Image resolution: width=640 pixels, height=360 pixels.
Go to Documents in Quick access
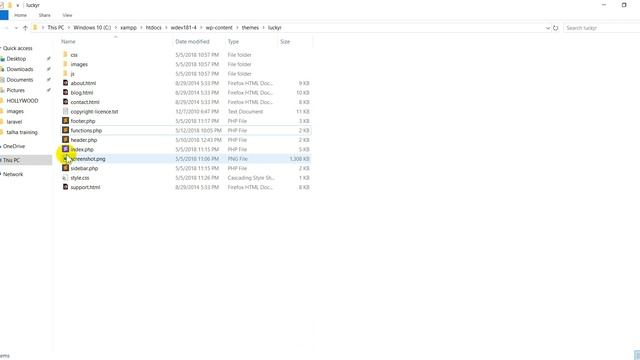(20, 80)
